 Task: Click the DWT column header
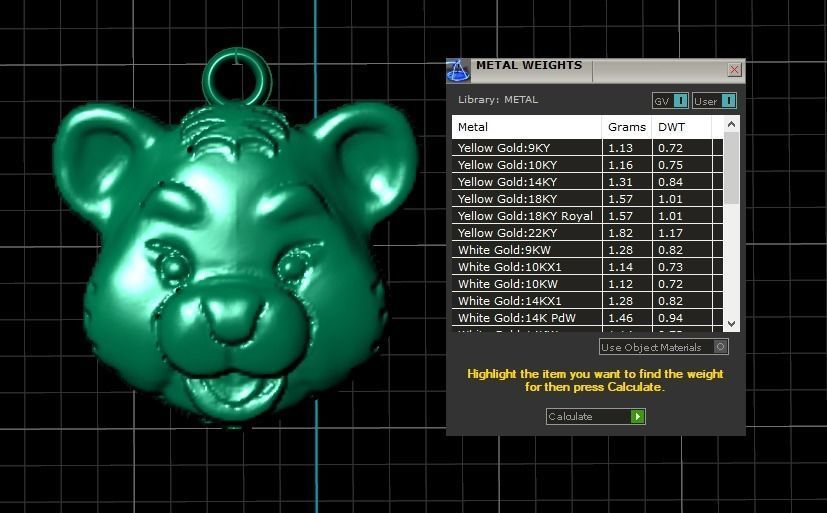coord(680,127)
